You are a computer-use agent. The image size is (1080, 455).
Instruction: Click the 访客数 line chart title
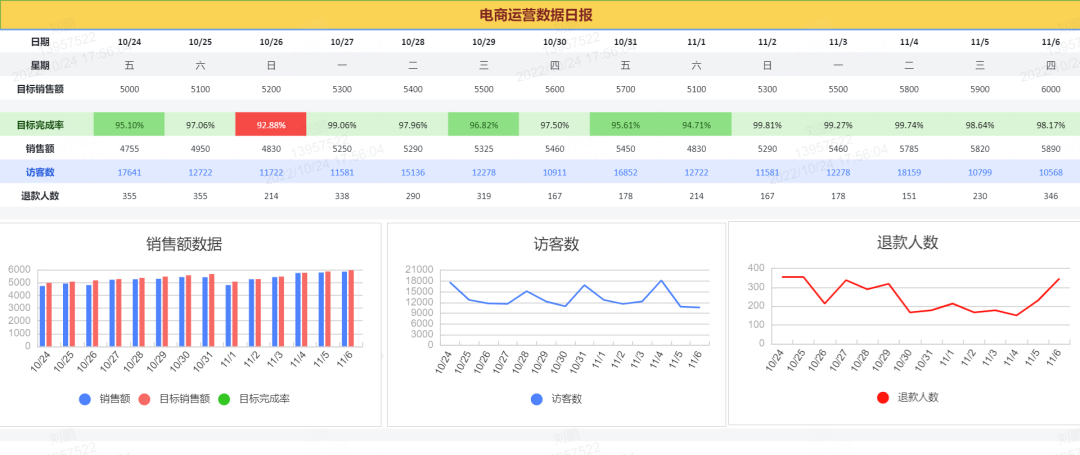point(556,244)
